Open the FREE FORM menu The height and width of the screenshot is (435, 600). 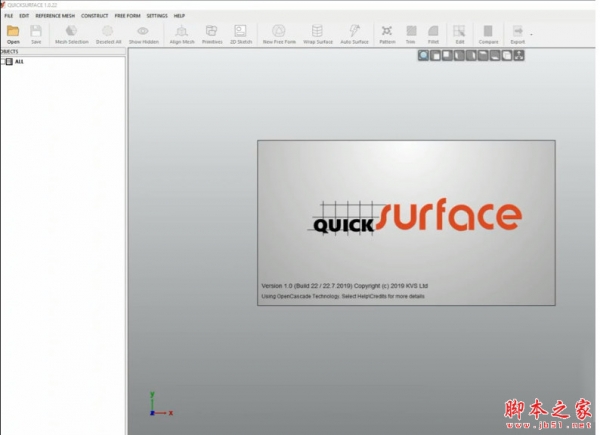[x=127, y=16]
